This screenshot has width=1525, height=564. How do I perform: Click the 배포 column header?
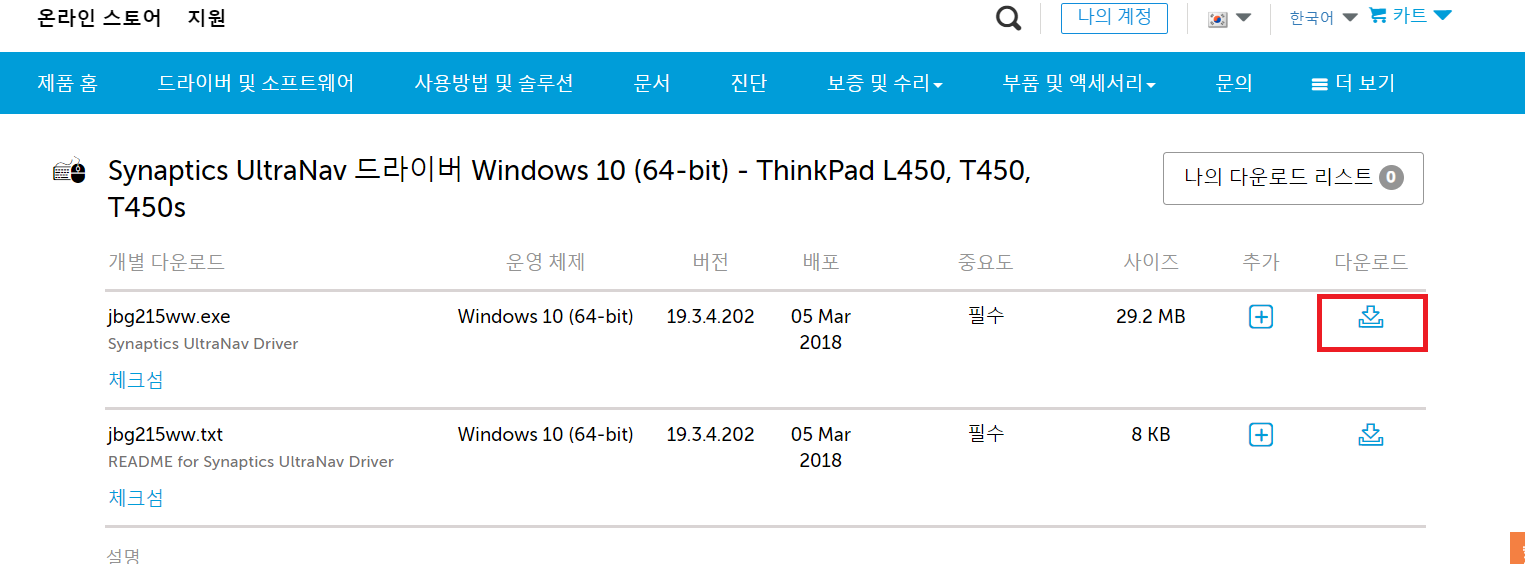click(x=821, y=263)
